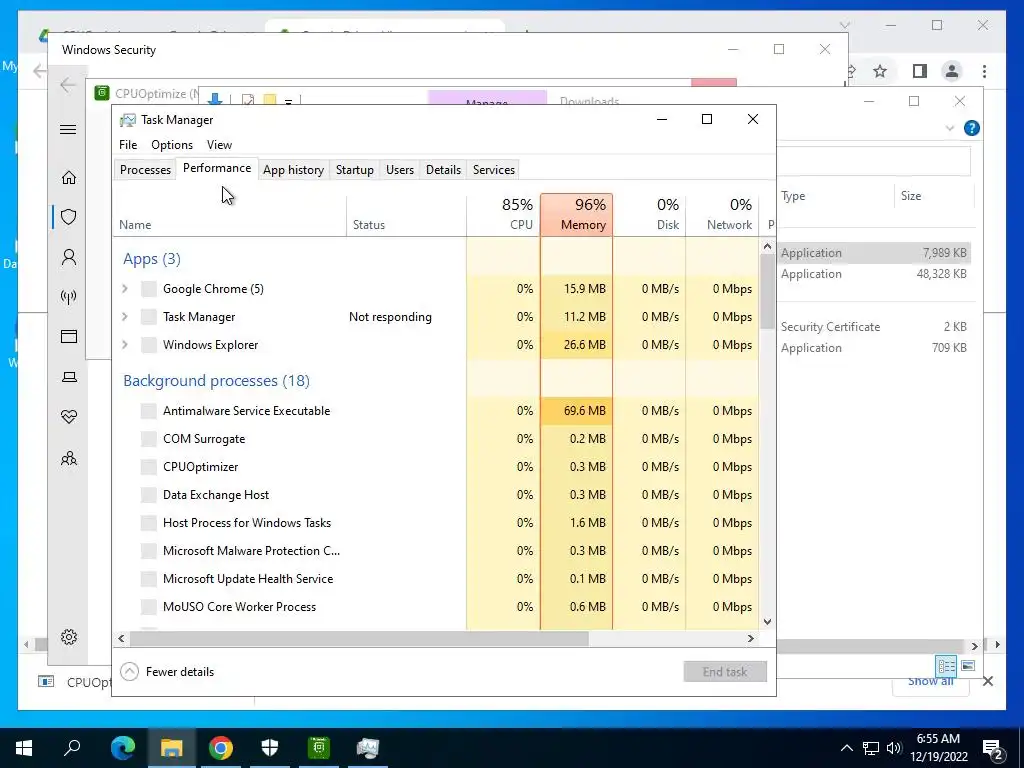Click network tray icon
The height and width of the screenshot is (768, 1024).
(871, 748)
